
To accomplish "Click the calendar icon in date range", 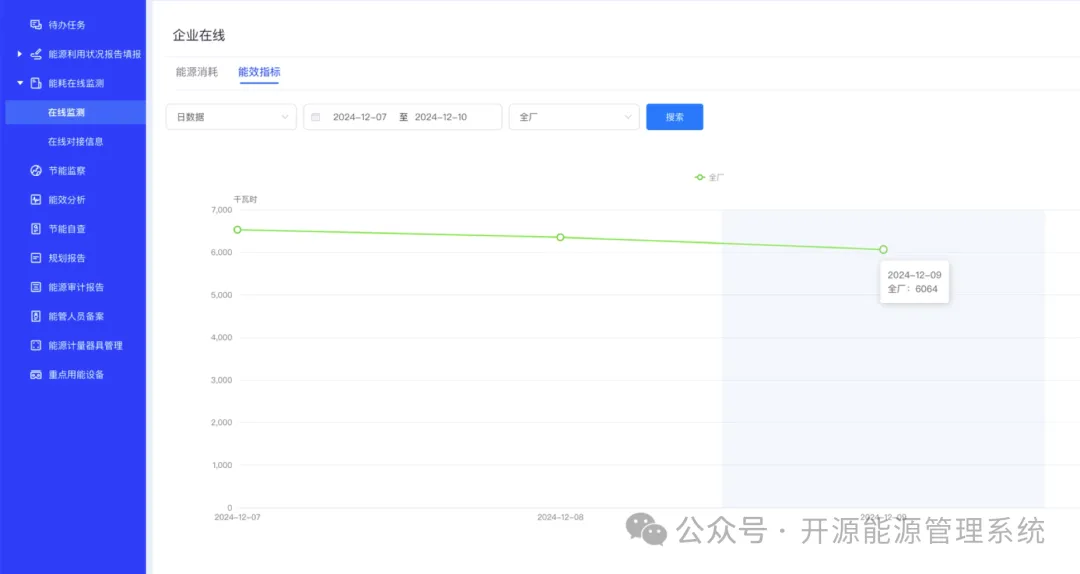I will [x=316, y=117].
